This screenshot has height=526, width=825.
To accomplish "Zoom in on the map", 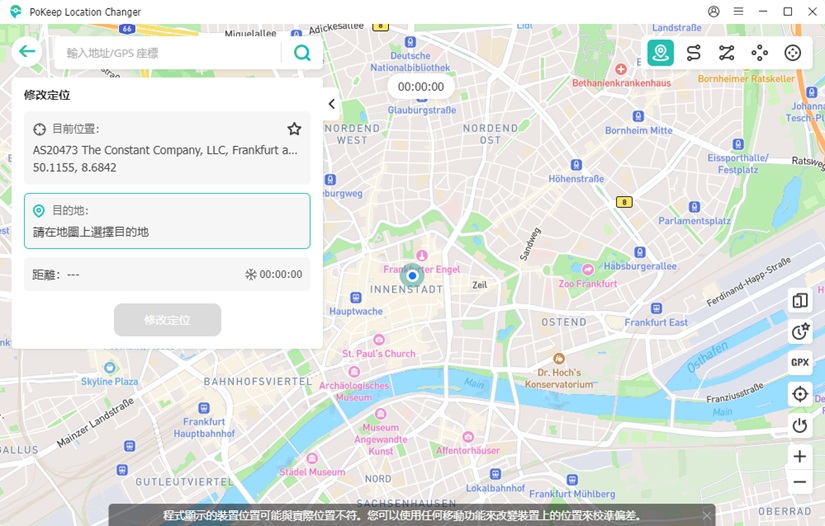I will (x=799, y=456).
